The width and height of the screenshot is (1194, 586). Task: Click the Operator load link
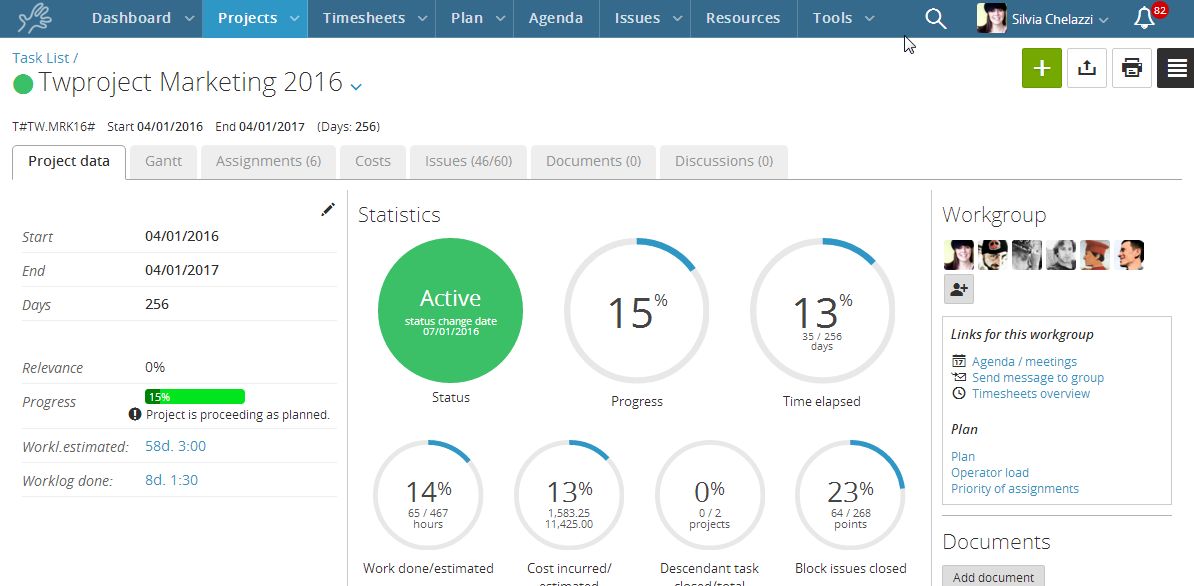[x=989, y=473]
